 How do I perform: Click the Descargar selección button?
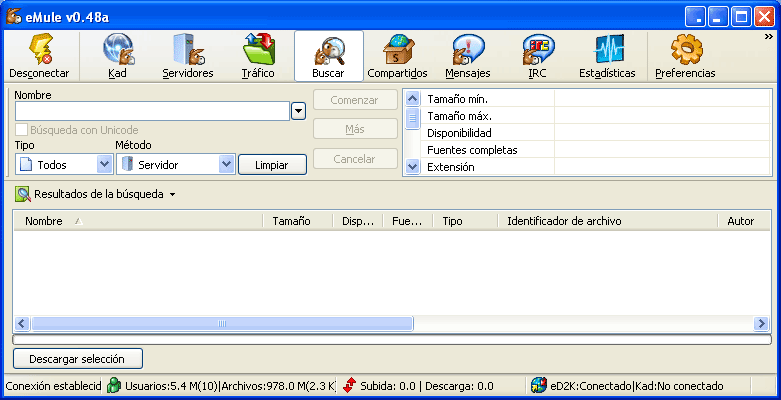[78, 359]
